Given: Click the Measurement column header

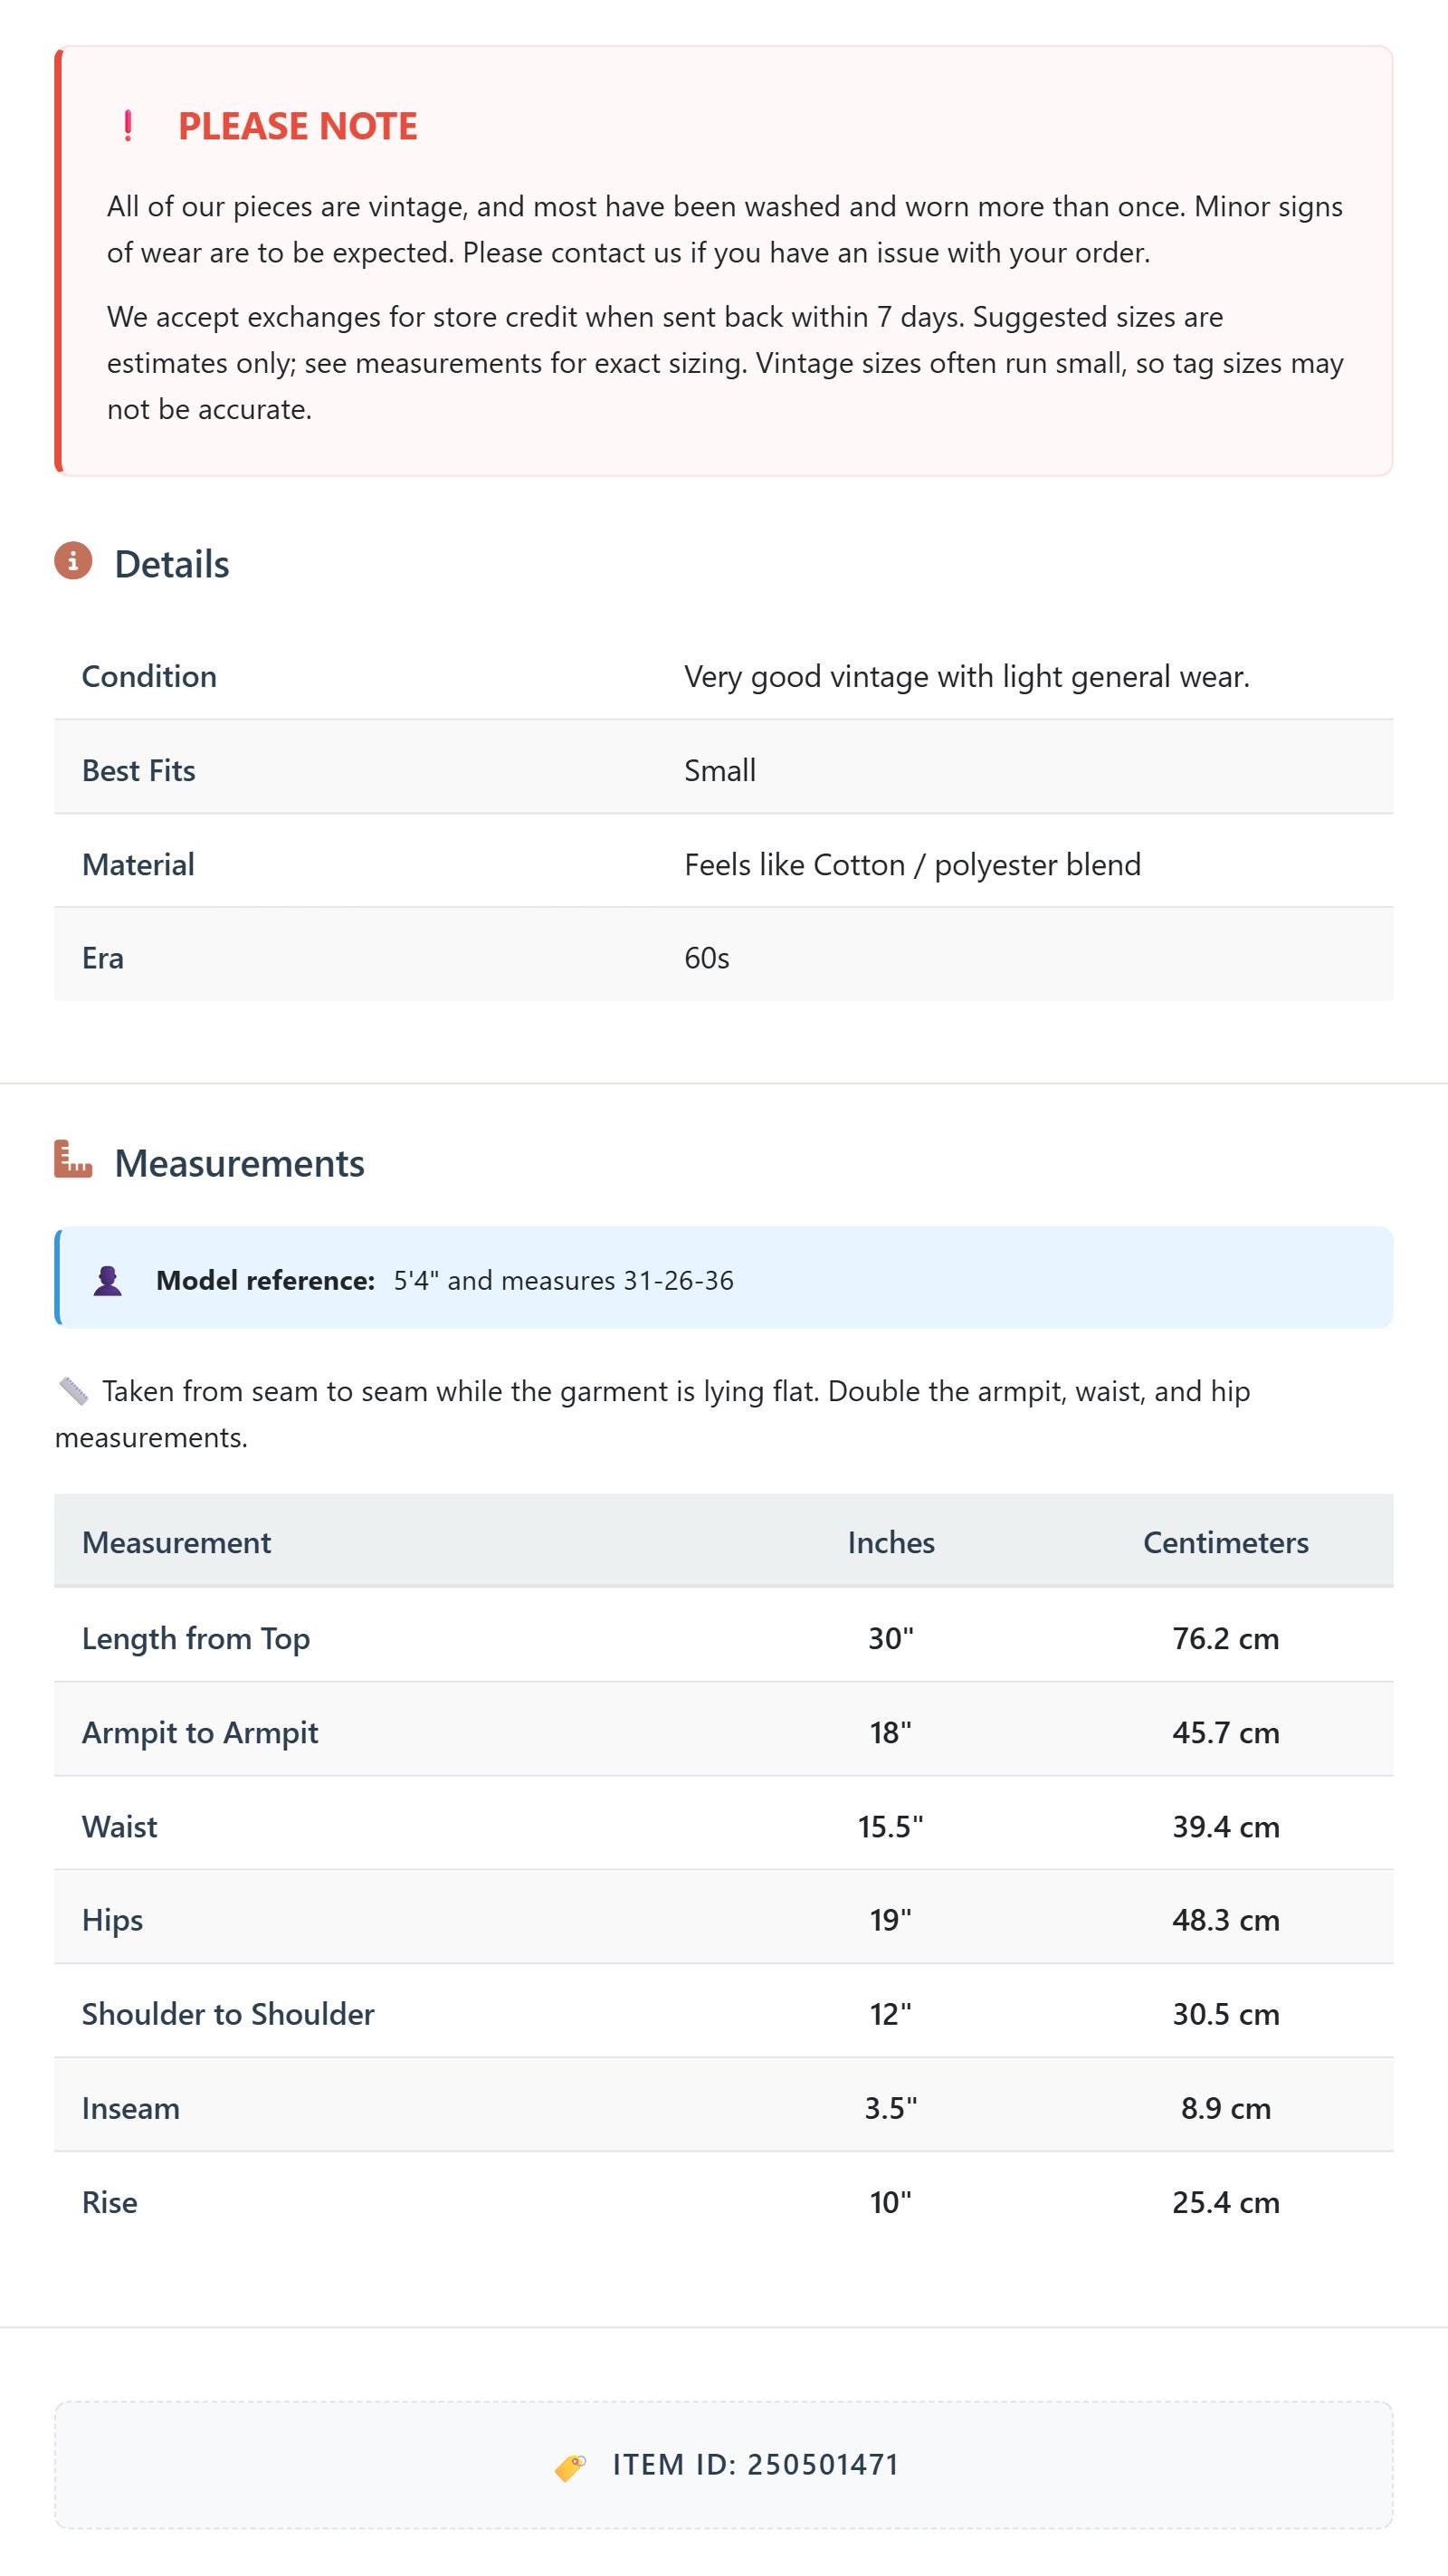Looking at the screenshot, I should click(176, 1542).
